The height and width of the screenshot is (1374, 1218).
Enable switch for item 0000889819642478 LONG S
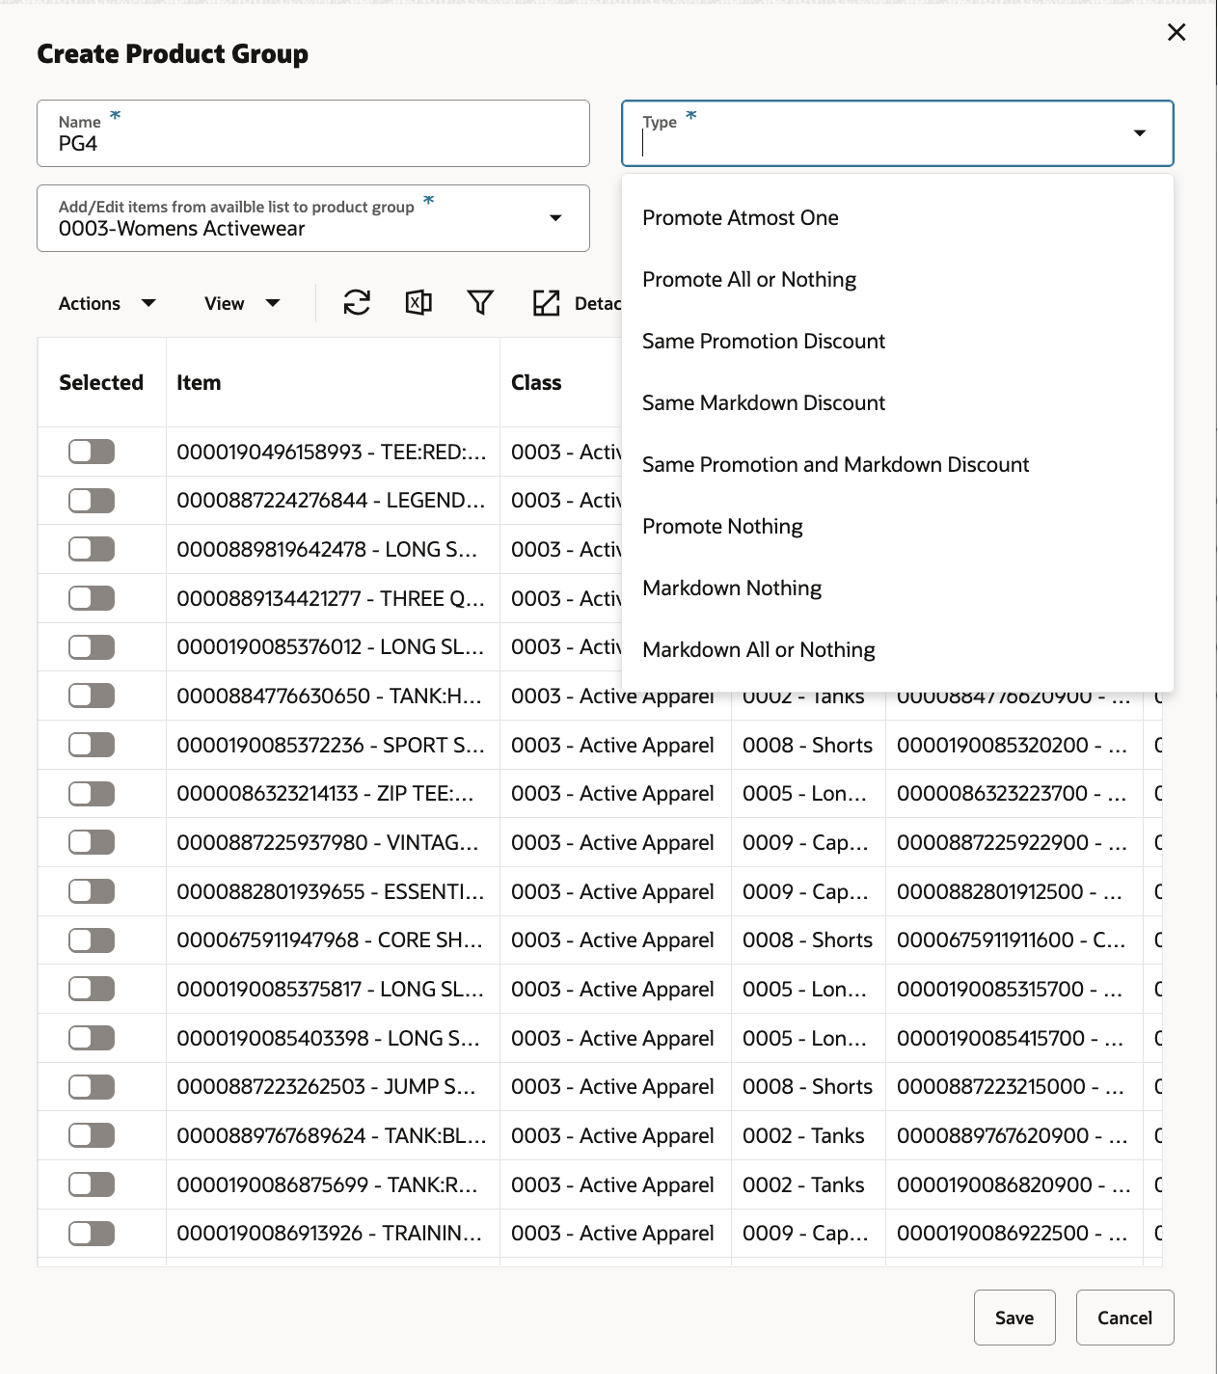(x=92, y=549)
